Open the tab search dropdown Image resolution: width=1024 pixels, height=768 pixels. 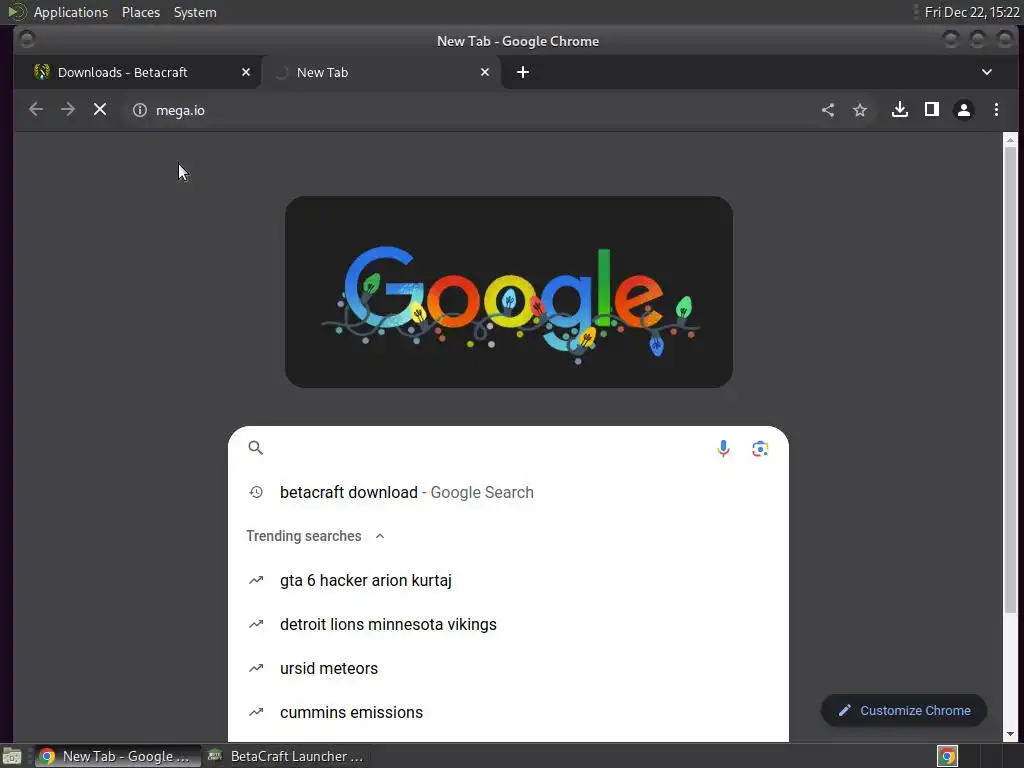click(x=987, y=72)
